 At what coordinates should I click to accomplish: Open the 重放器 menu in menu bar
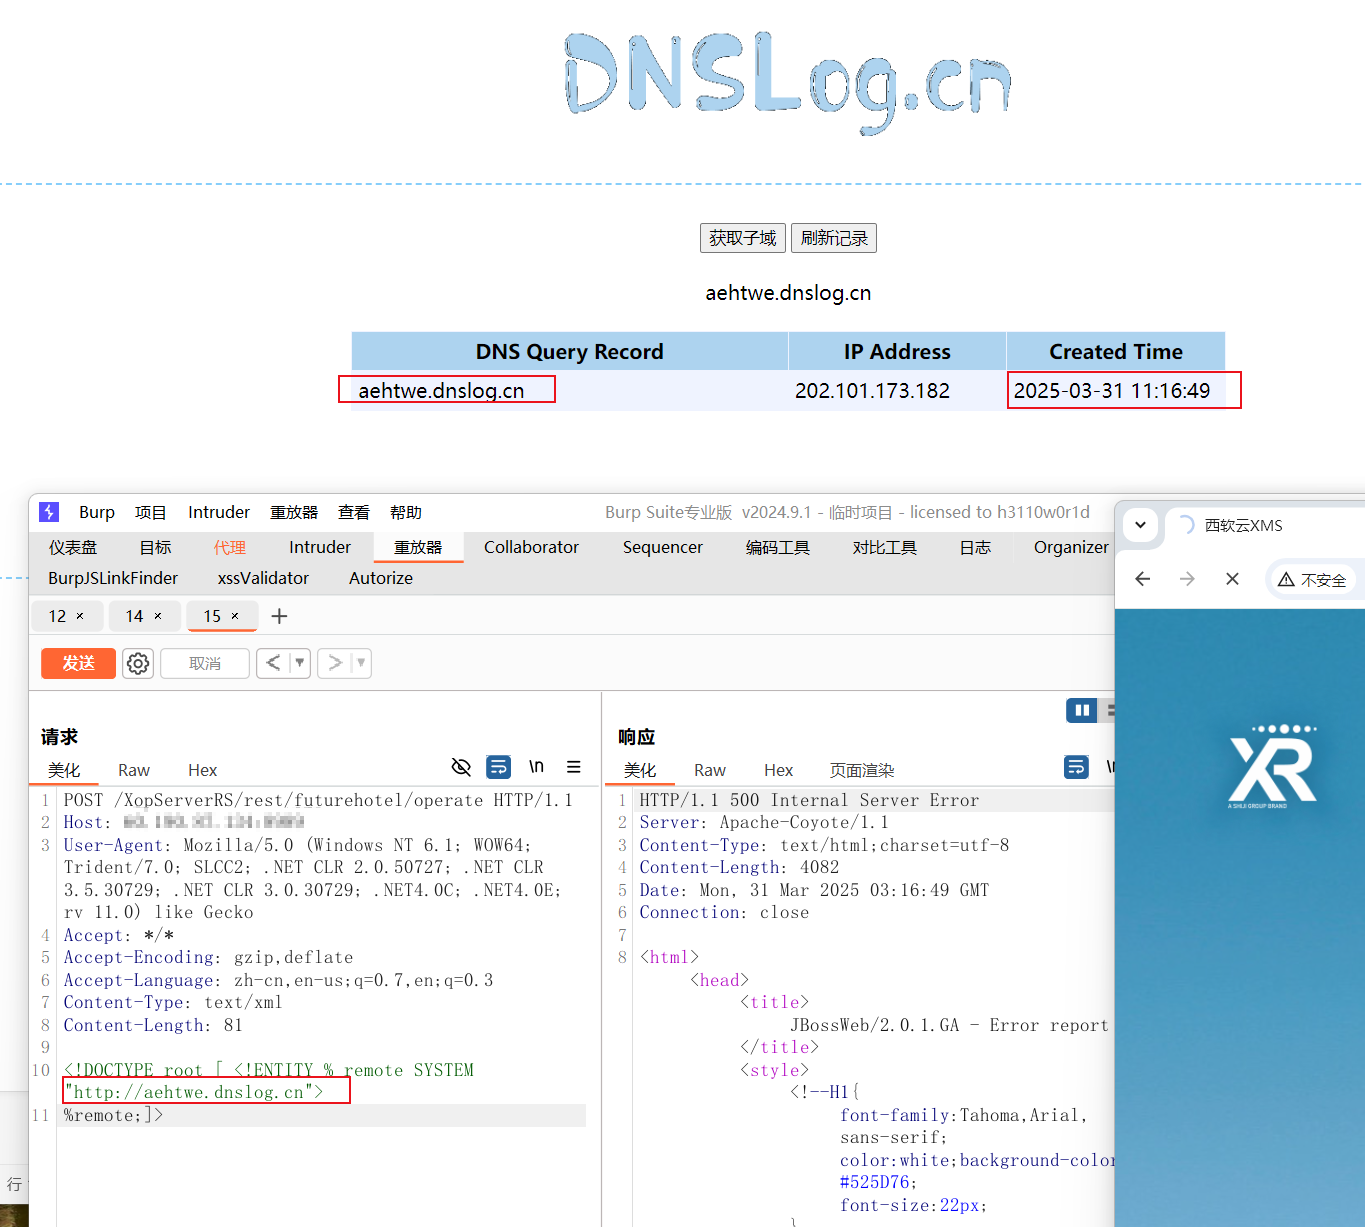294,512
